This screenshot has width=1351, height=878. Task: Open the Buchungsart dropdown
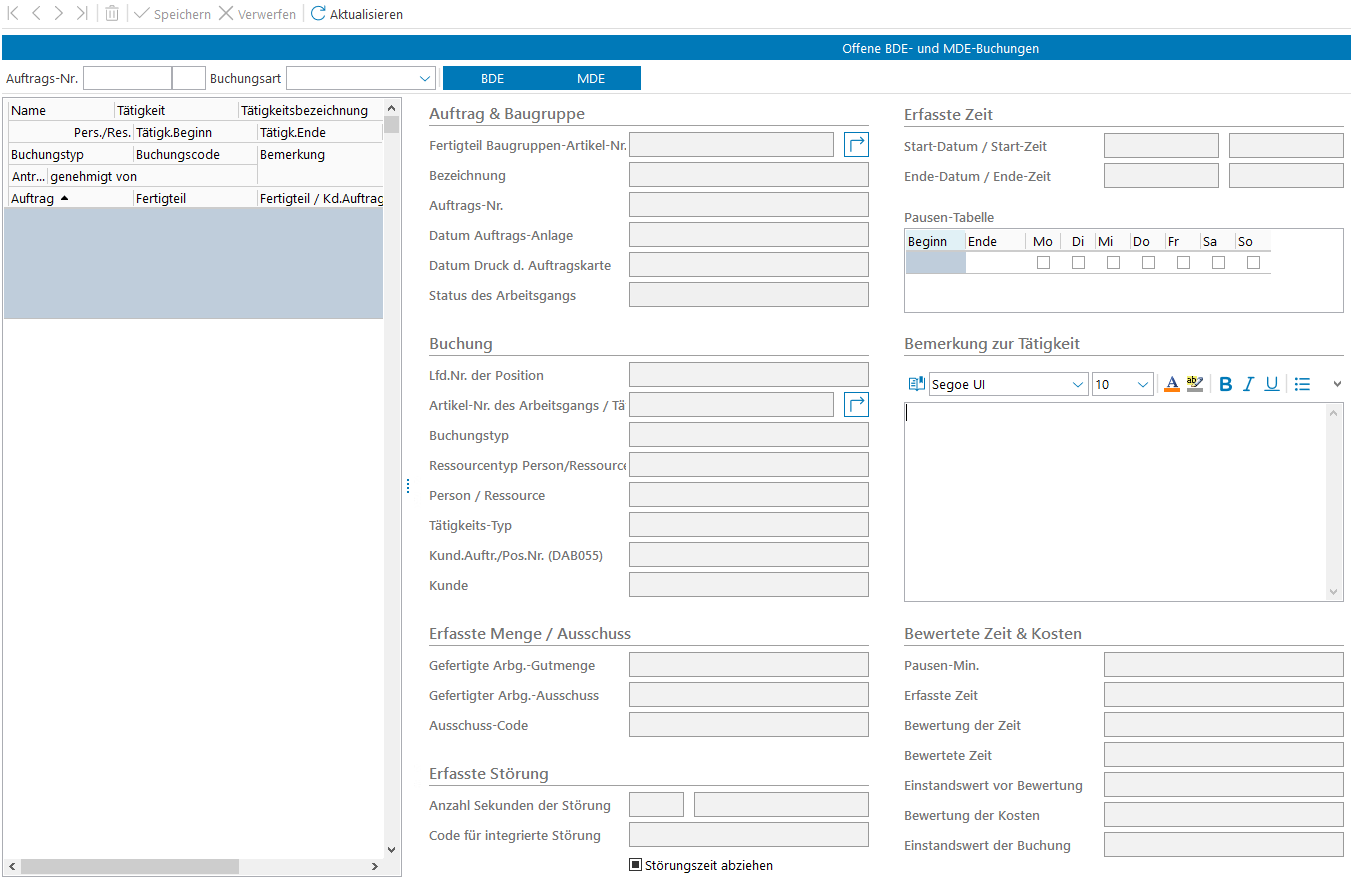(424, 78)
